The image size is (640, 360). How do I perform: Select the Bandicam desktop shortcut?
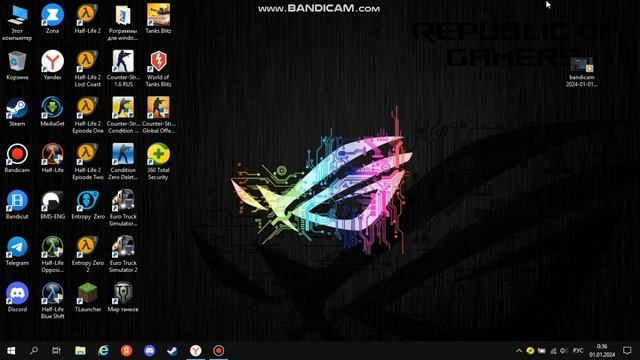click(x=17, y=158)
